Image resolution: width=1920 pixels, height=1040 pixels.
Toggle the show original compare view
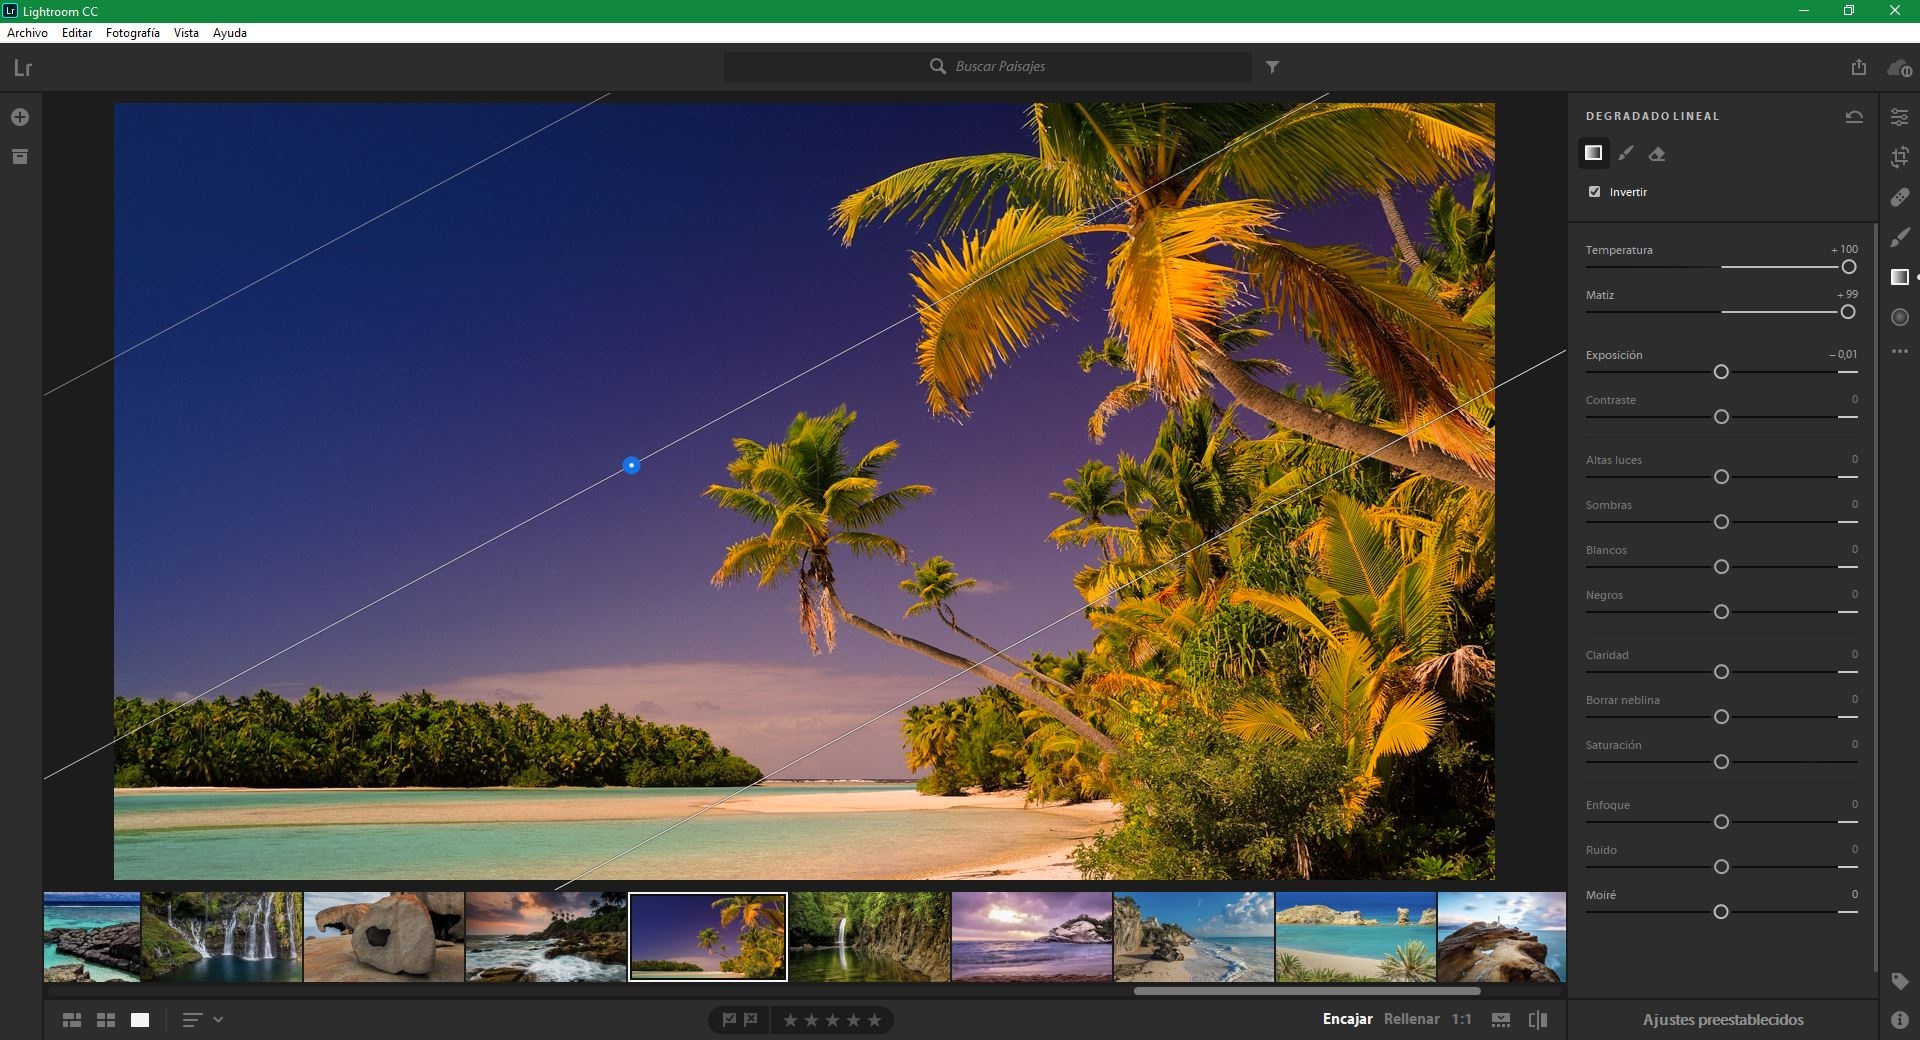point(1538,1020)
